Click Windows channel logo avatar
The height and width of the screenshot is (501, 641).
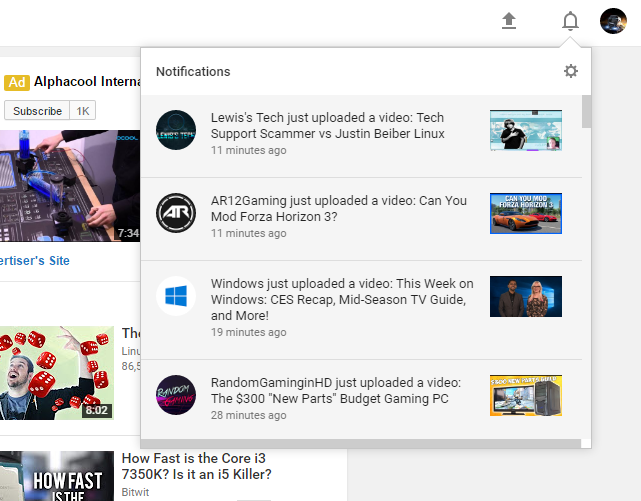(x=176, y=296)
